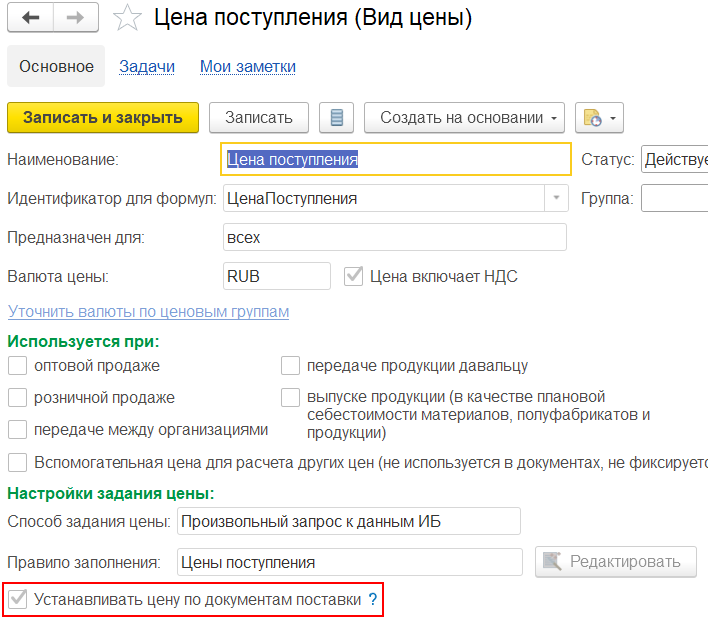Enable the 'оптовой продаже' checkbox
The width and height of the screenshot is (708, 627).
[17, 366]
